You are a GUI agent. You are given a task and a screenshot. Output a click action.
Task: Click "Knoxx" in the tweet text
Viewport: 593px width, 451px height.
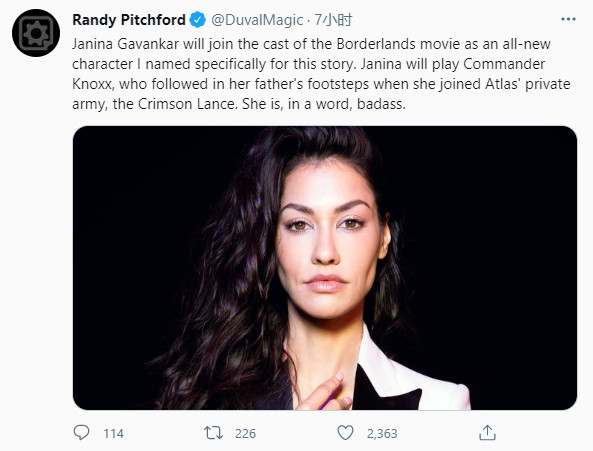point(93,84)
